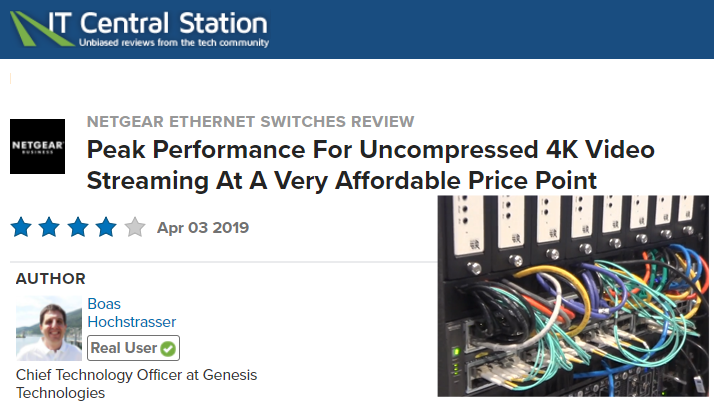Click the third blue rating star

(78, 227)
